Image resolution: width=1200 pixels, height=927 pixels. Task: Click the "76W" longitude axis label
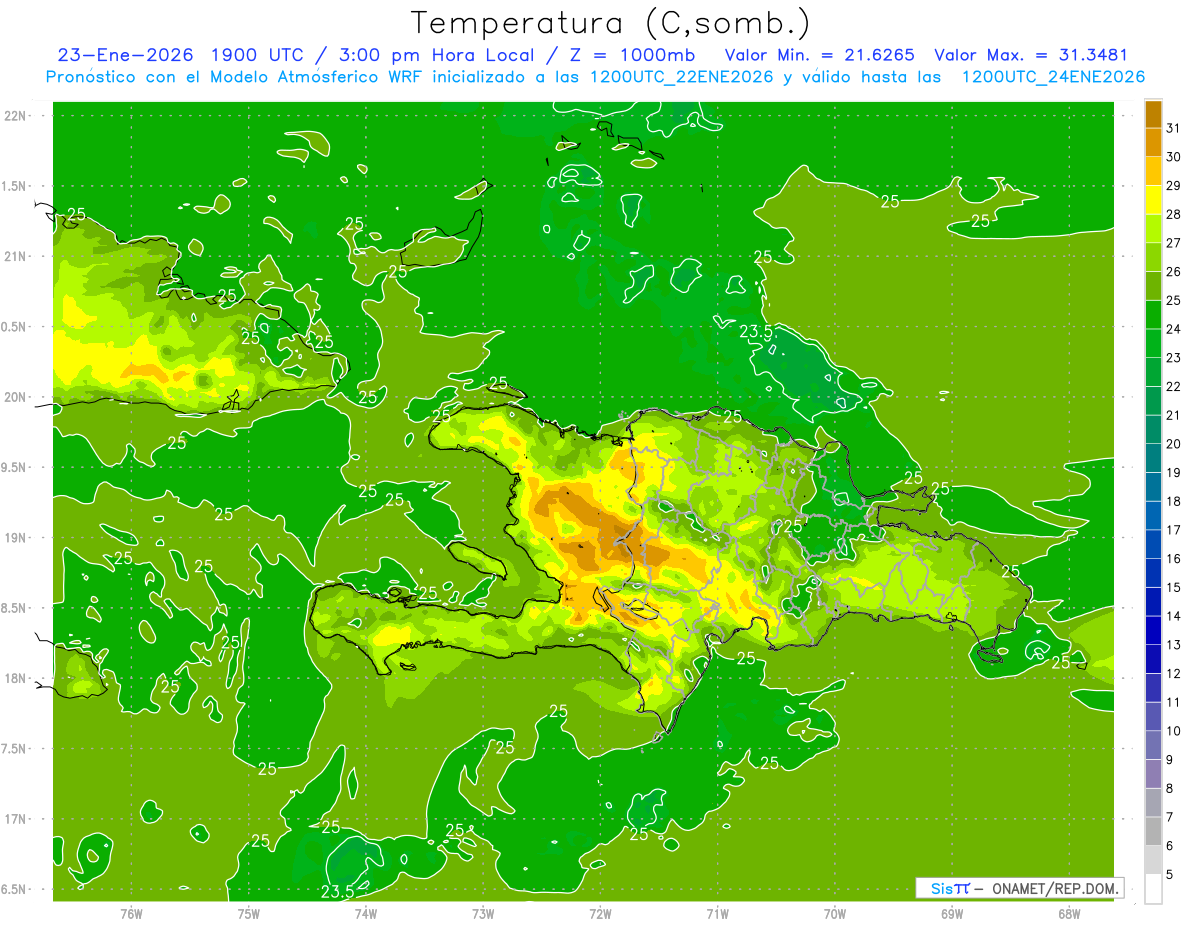click(131, 914)
